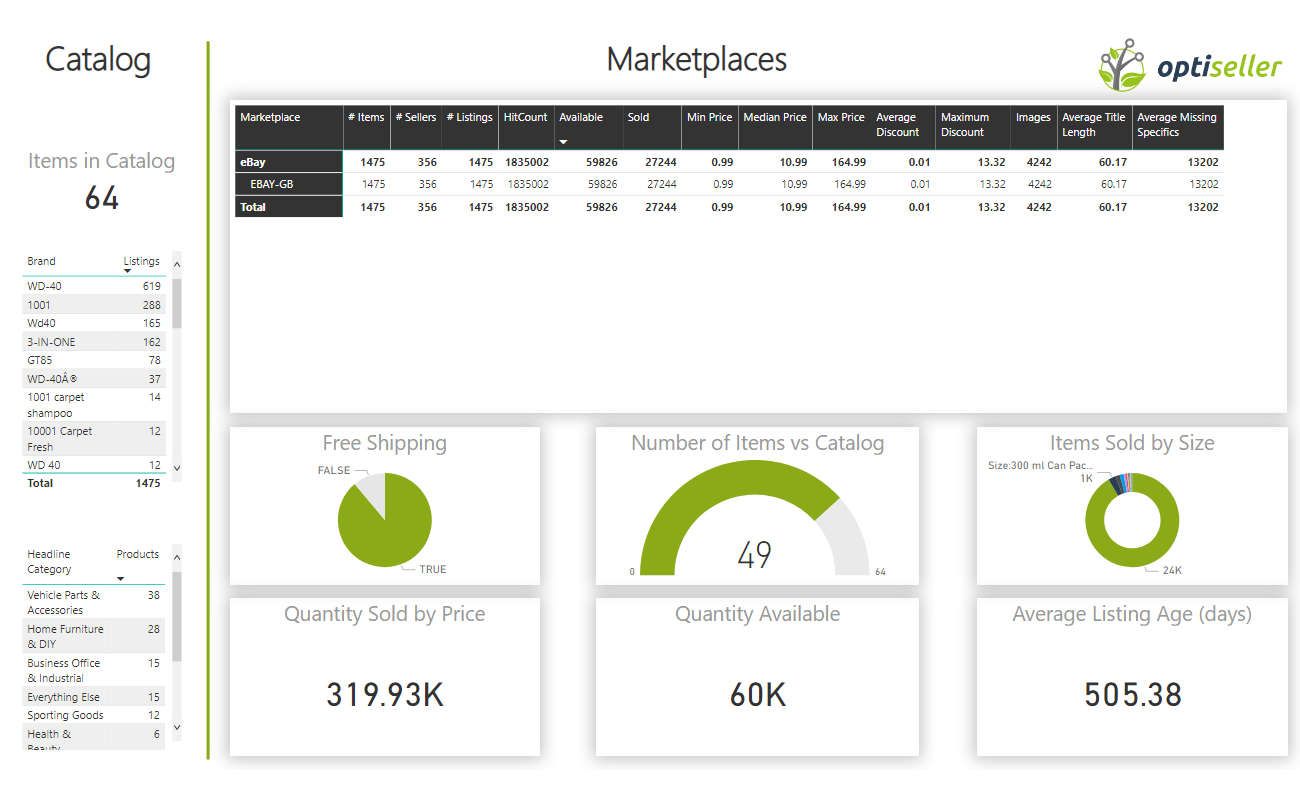Viewport: 1300px width, 795px height.
Task: Click the Brand column header
Action: pos(41,261)
